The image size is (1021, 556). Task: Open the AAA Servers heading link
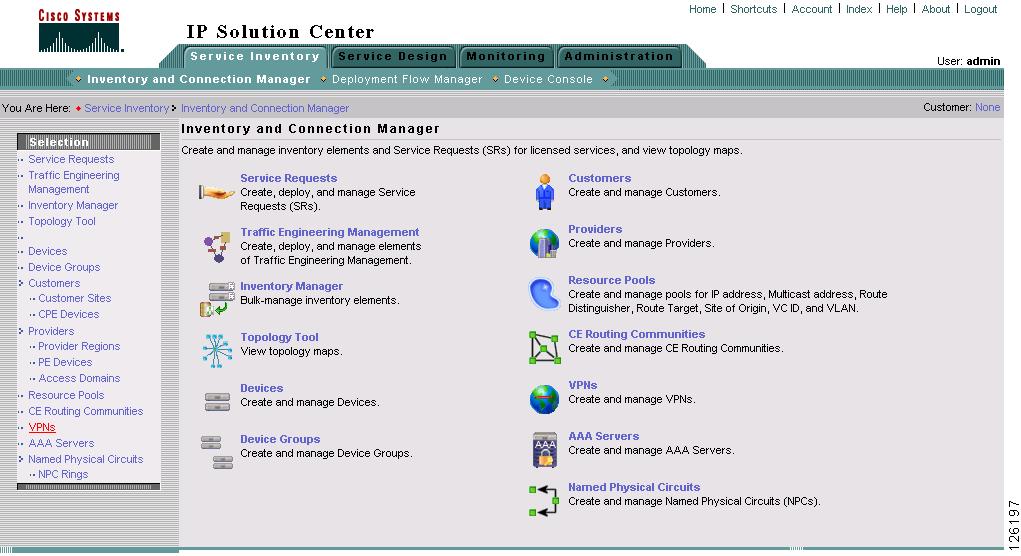click(603, 436)
